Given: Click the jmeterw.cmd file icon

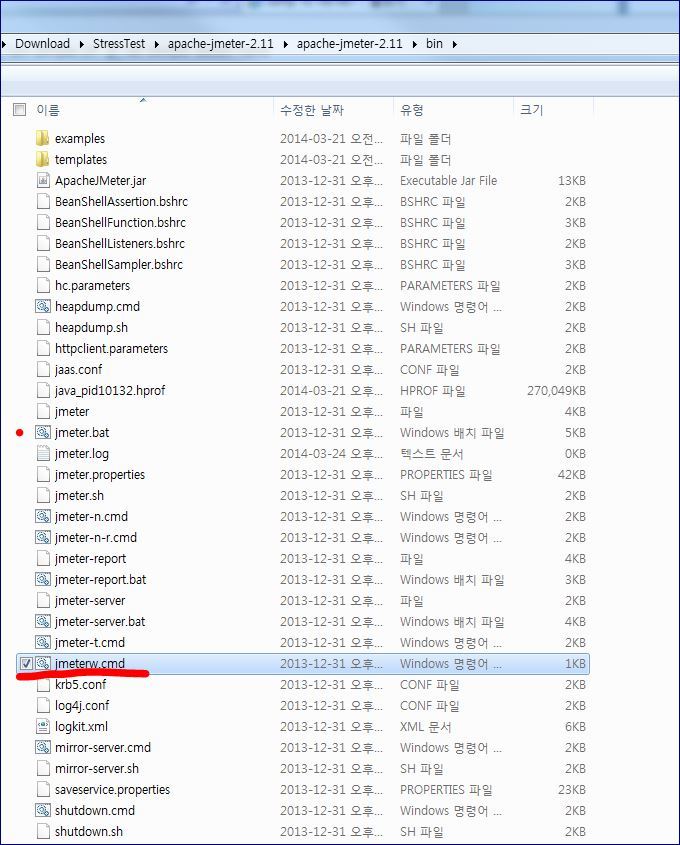Looking at the screenshot, I should pyautogui.click(x=43, y=664).
